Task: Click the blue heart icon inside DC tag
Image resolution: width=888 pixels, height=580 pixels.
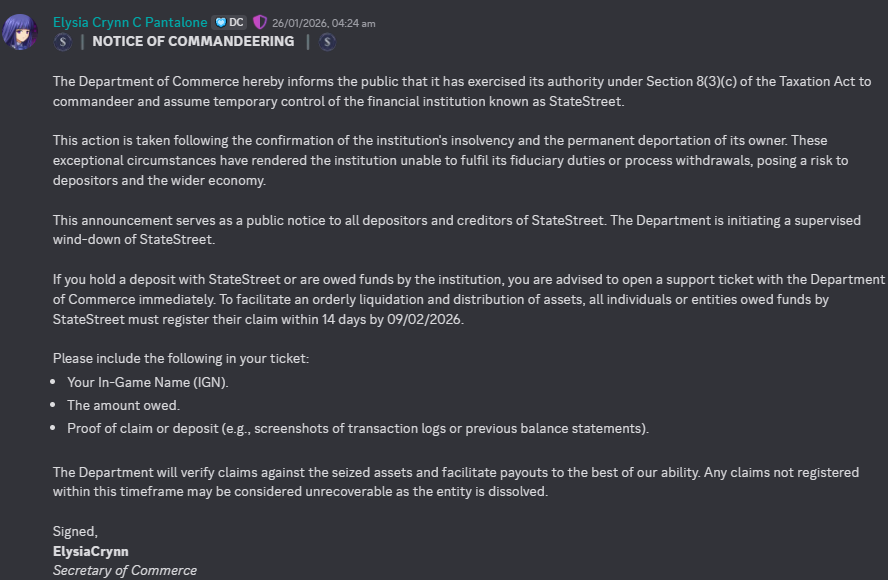Action: pyautogui.click(x=221, y=22)
